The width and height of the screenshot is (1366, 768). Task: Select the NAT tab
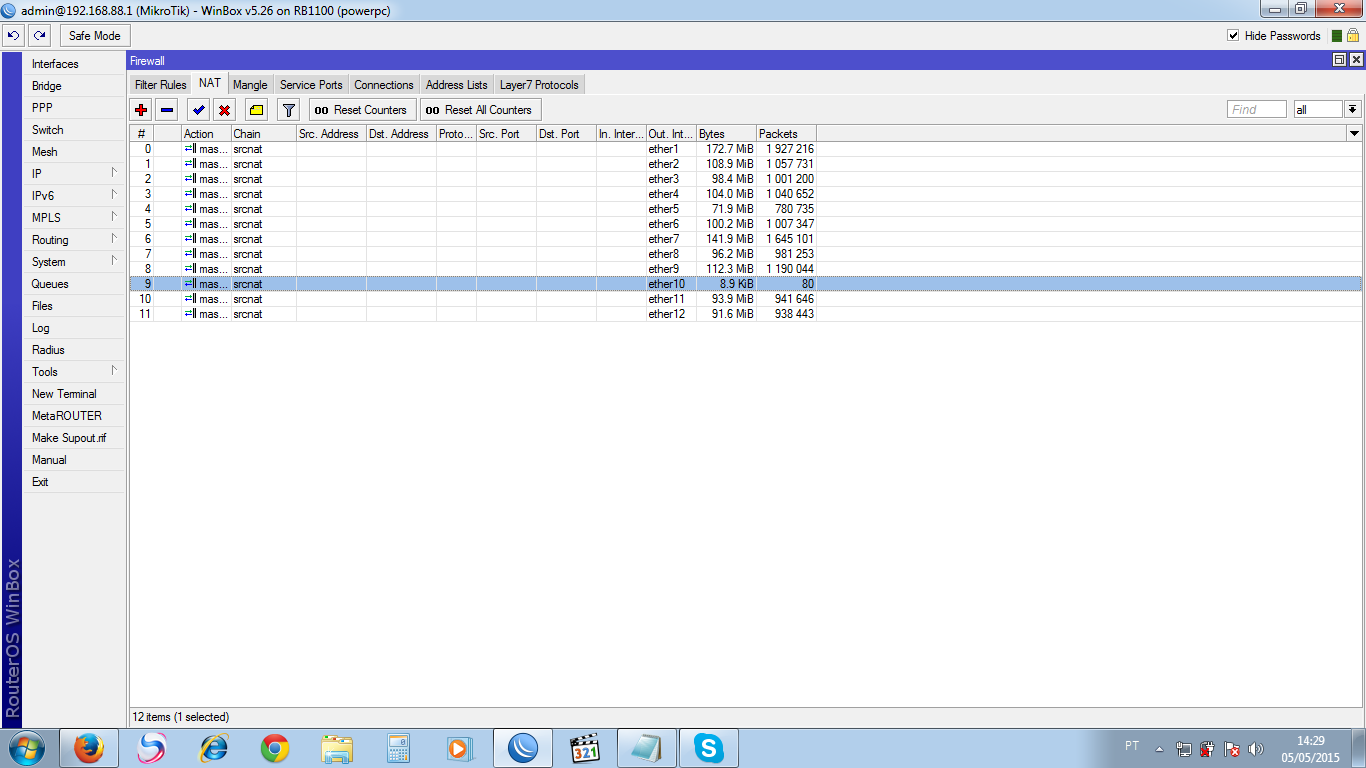point(210,84)
